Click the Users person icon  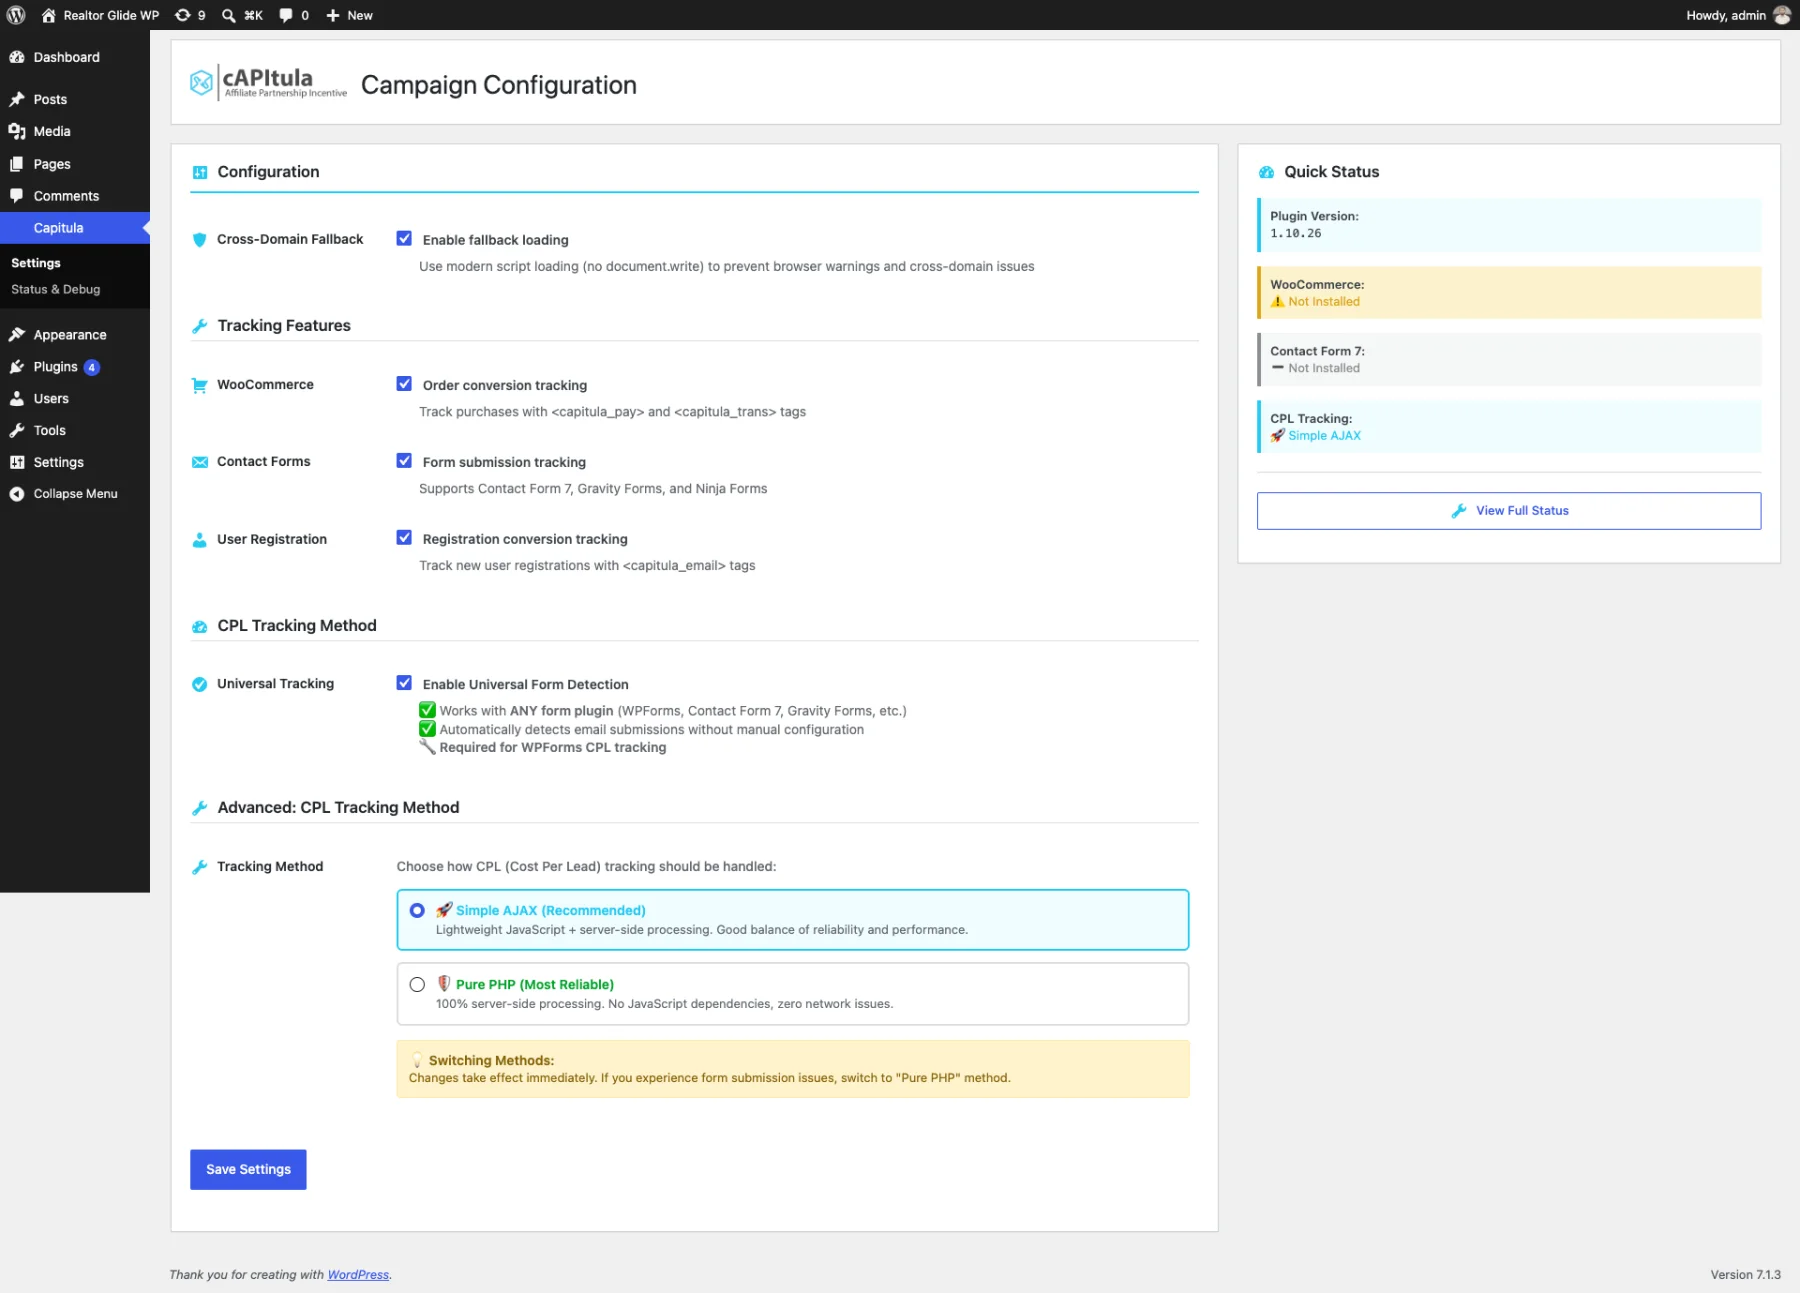[x=17, y=398]
